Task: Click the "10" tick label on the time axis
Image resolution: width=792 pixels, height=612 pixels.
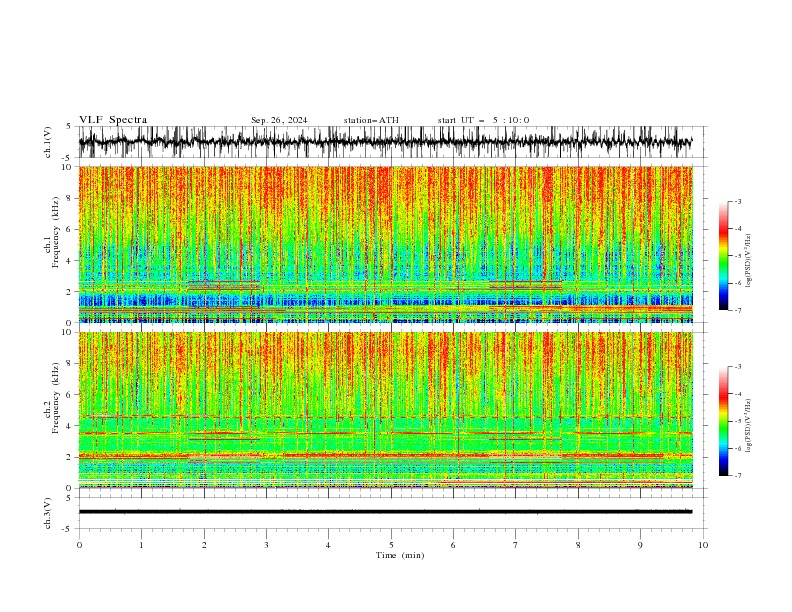Action: pos(703,545)
